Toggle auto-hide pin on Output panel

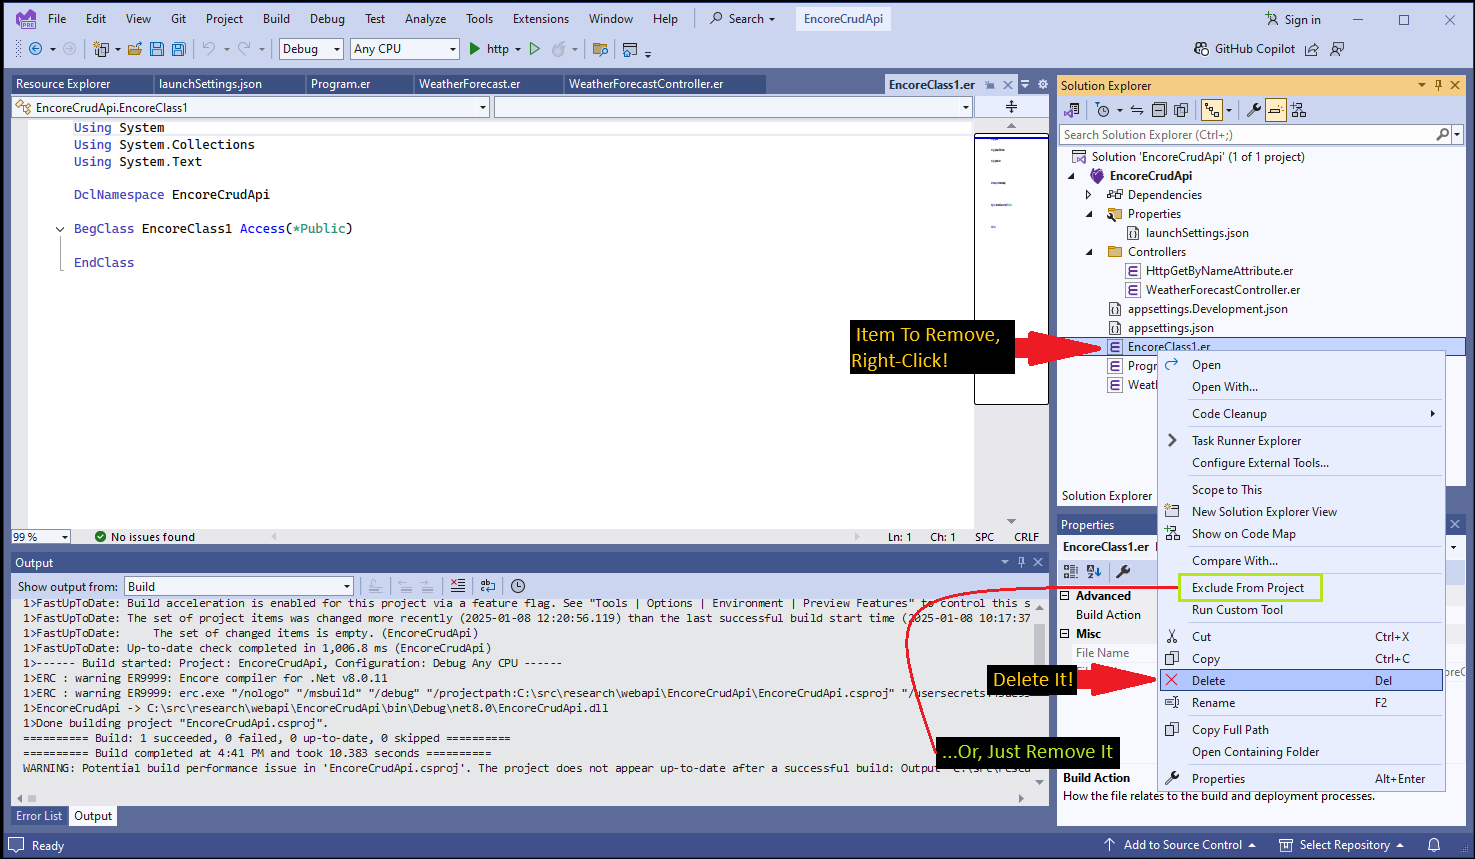[1021, 563]
